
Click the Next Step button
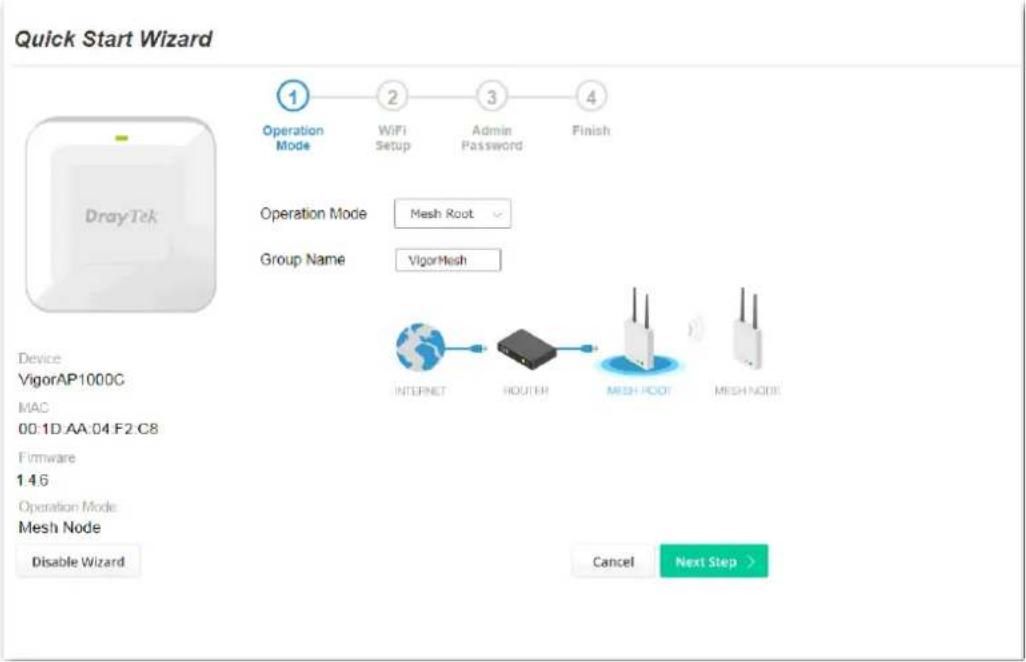click(x=714, y=561)
